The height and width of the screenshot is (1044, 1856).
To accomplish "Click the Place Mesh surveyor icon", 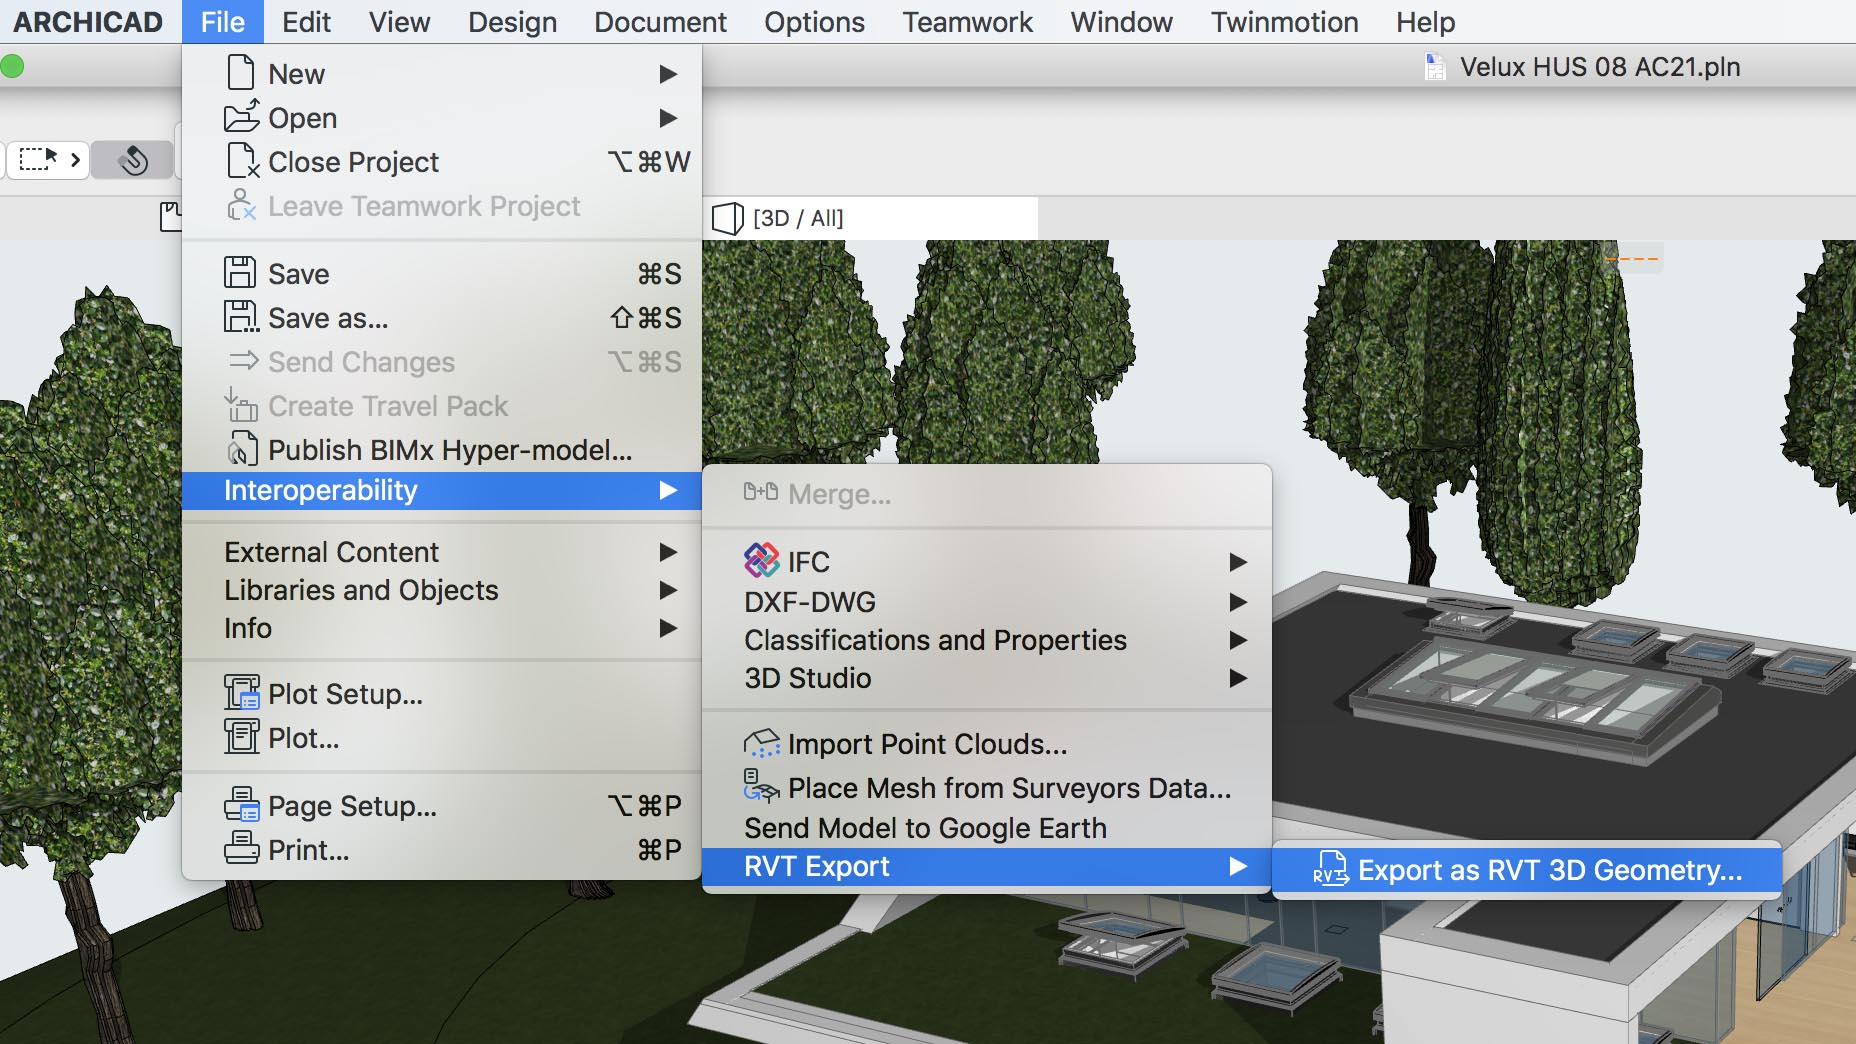I will point(761,786).
